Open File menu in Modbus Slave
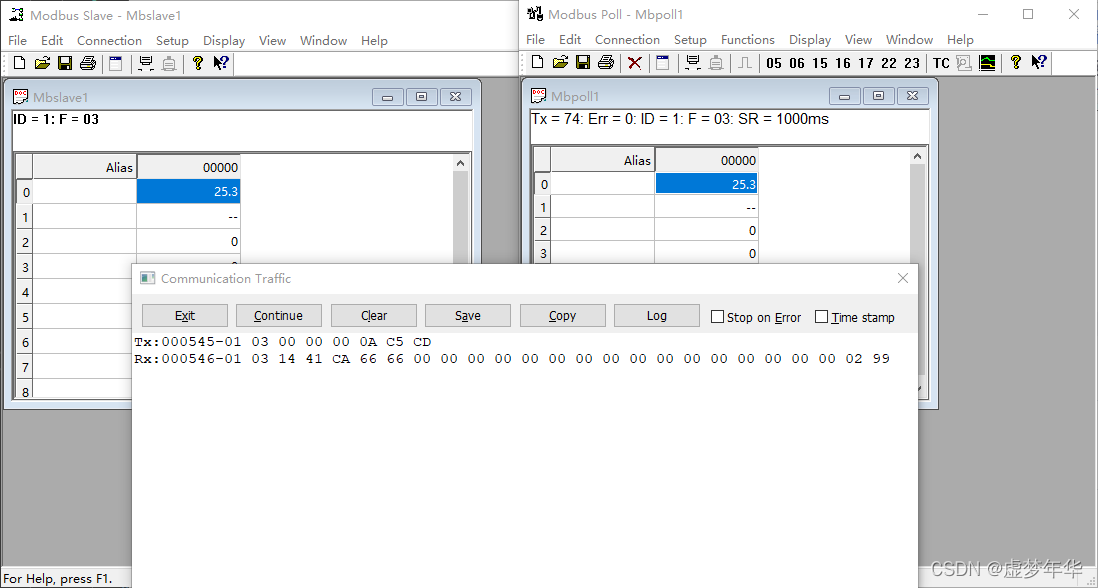Screen dimensions: 1098x588 (18, 41)
